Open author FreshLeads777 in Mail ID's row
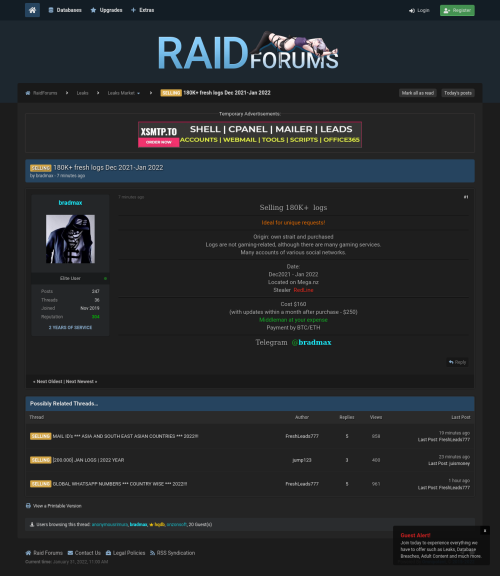The image size is (500, 576). click(x=302, y=436)
